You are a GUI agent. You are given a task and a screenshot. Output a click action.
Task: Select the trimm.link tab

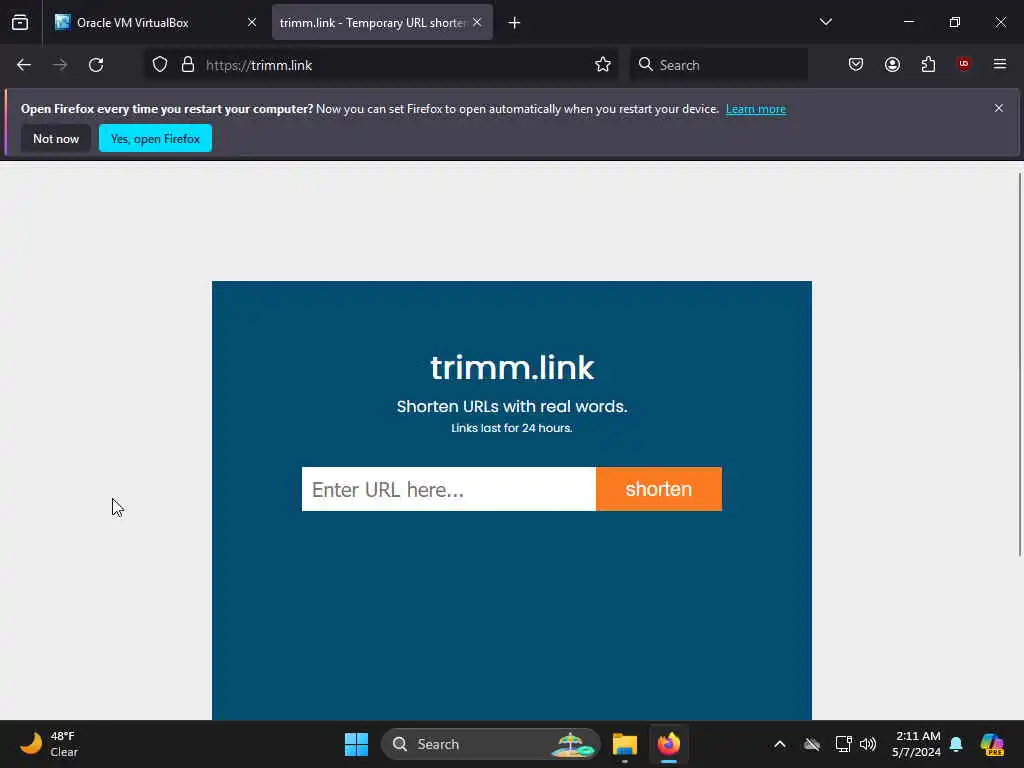coord(382,22)
